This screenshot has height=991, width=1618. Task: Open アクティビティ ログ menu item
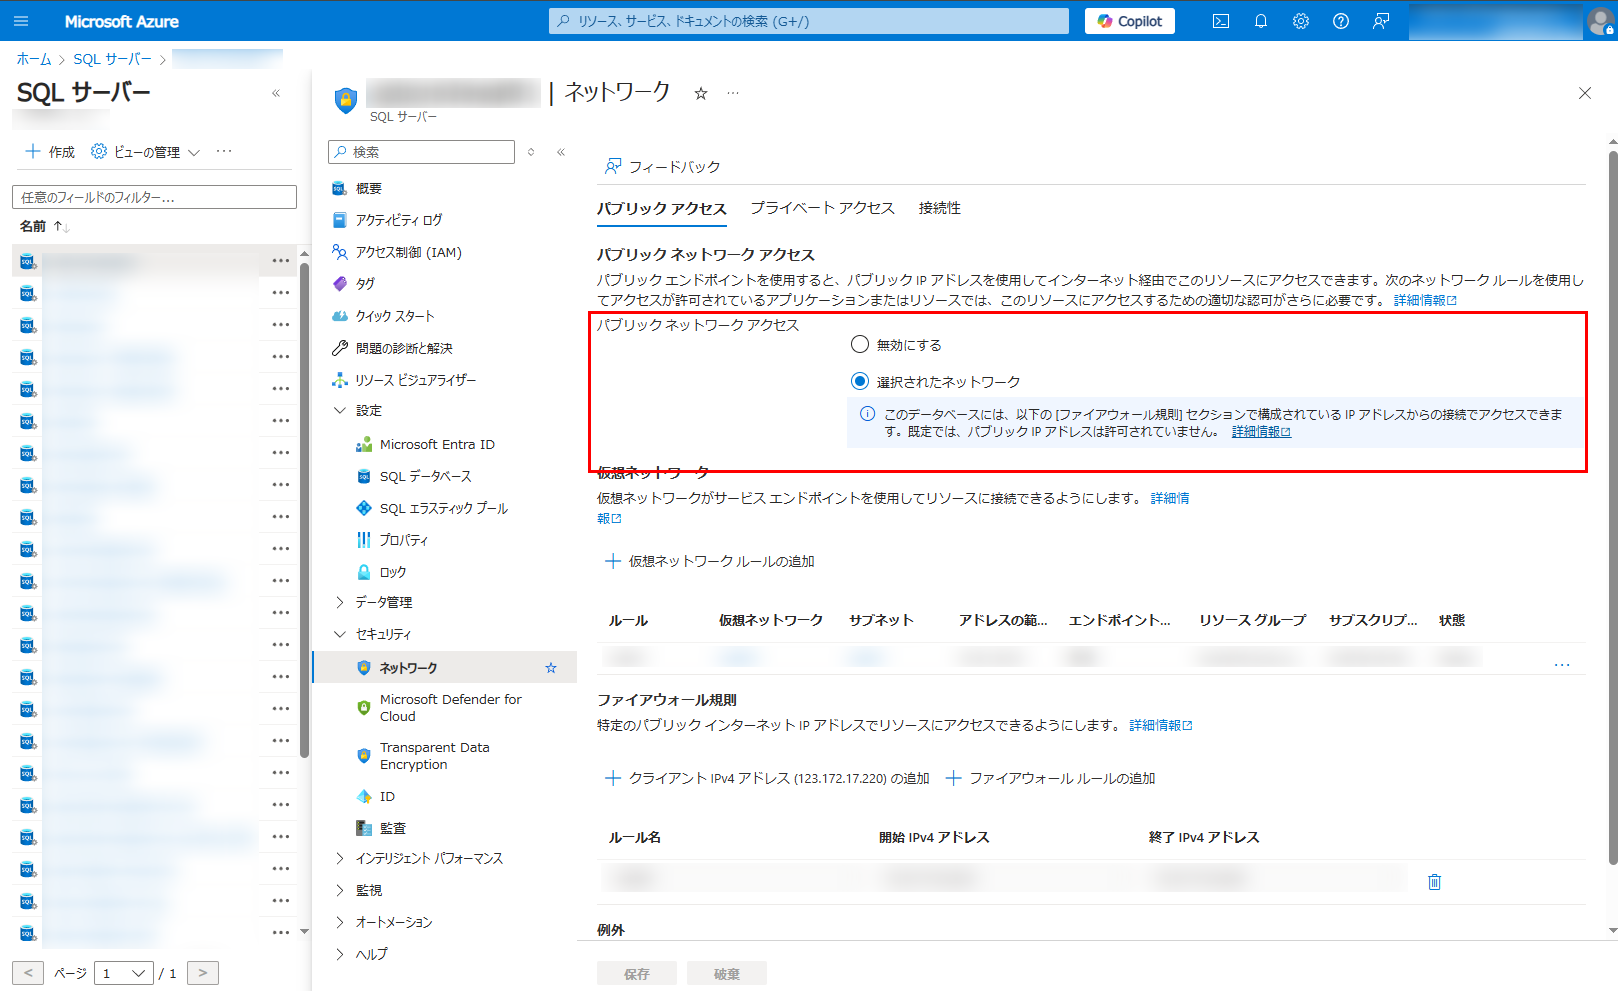coord(398,220)
